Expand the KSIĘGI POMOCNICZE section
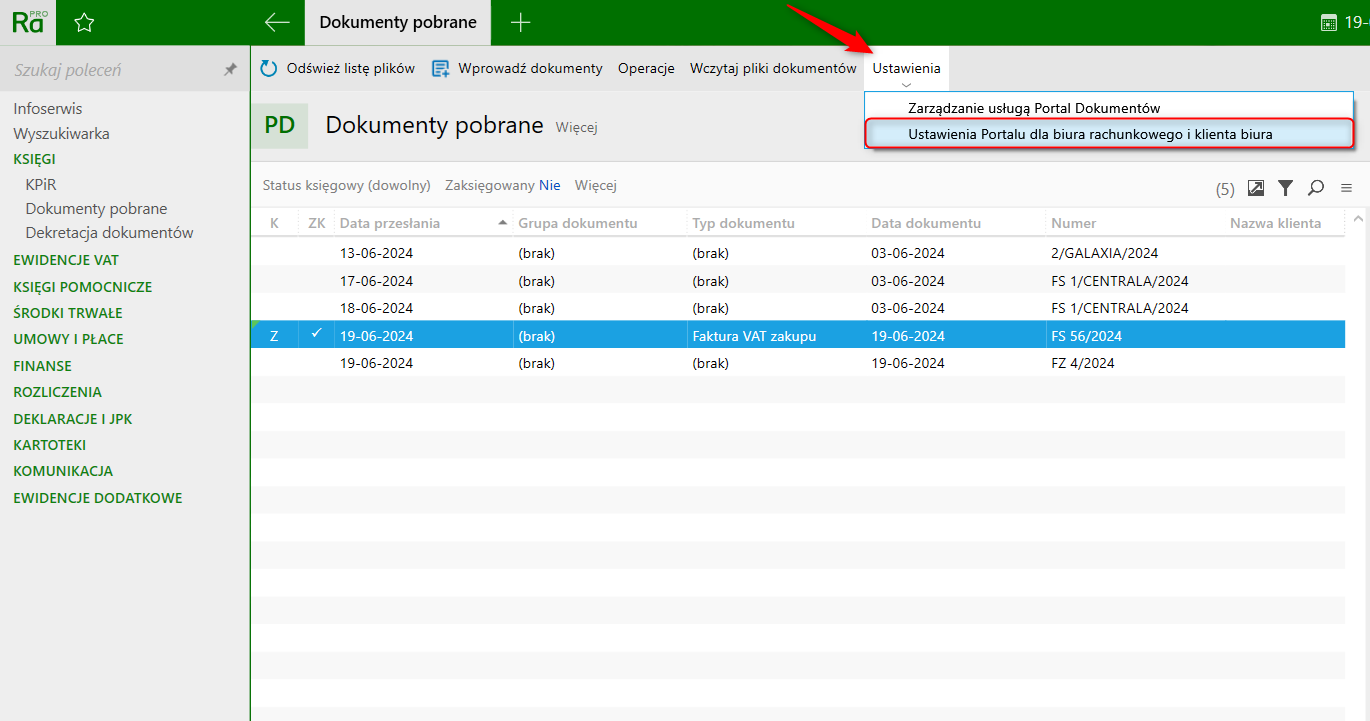The height and width of the screenshot is (721, 1370). 83,287
